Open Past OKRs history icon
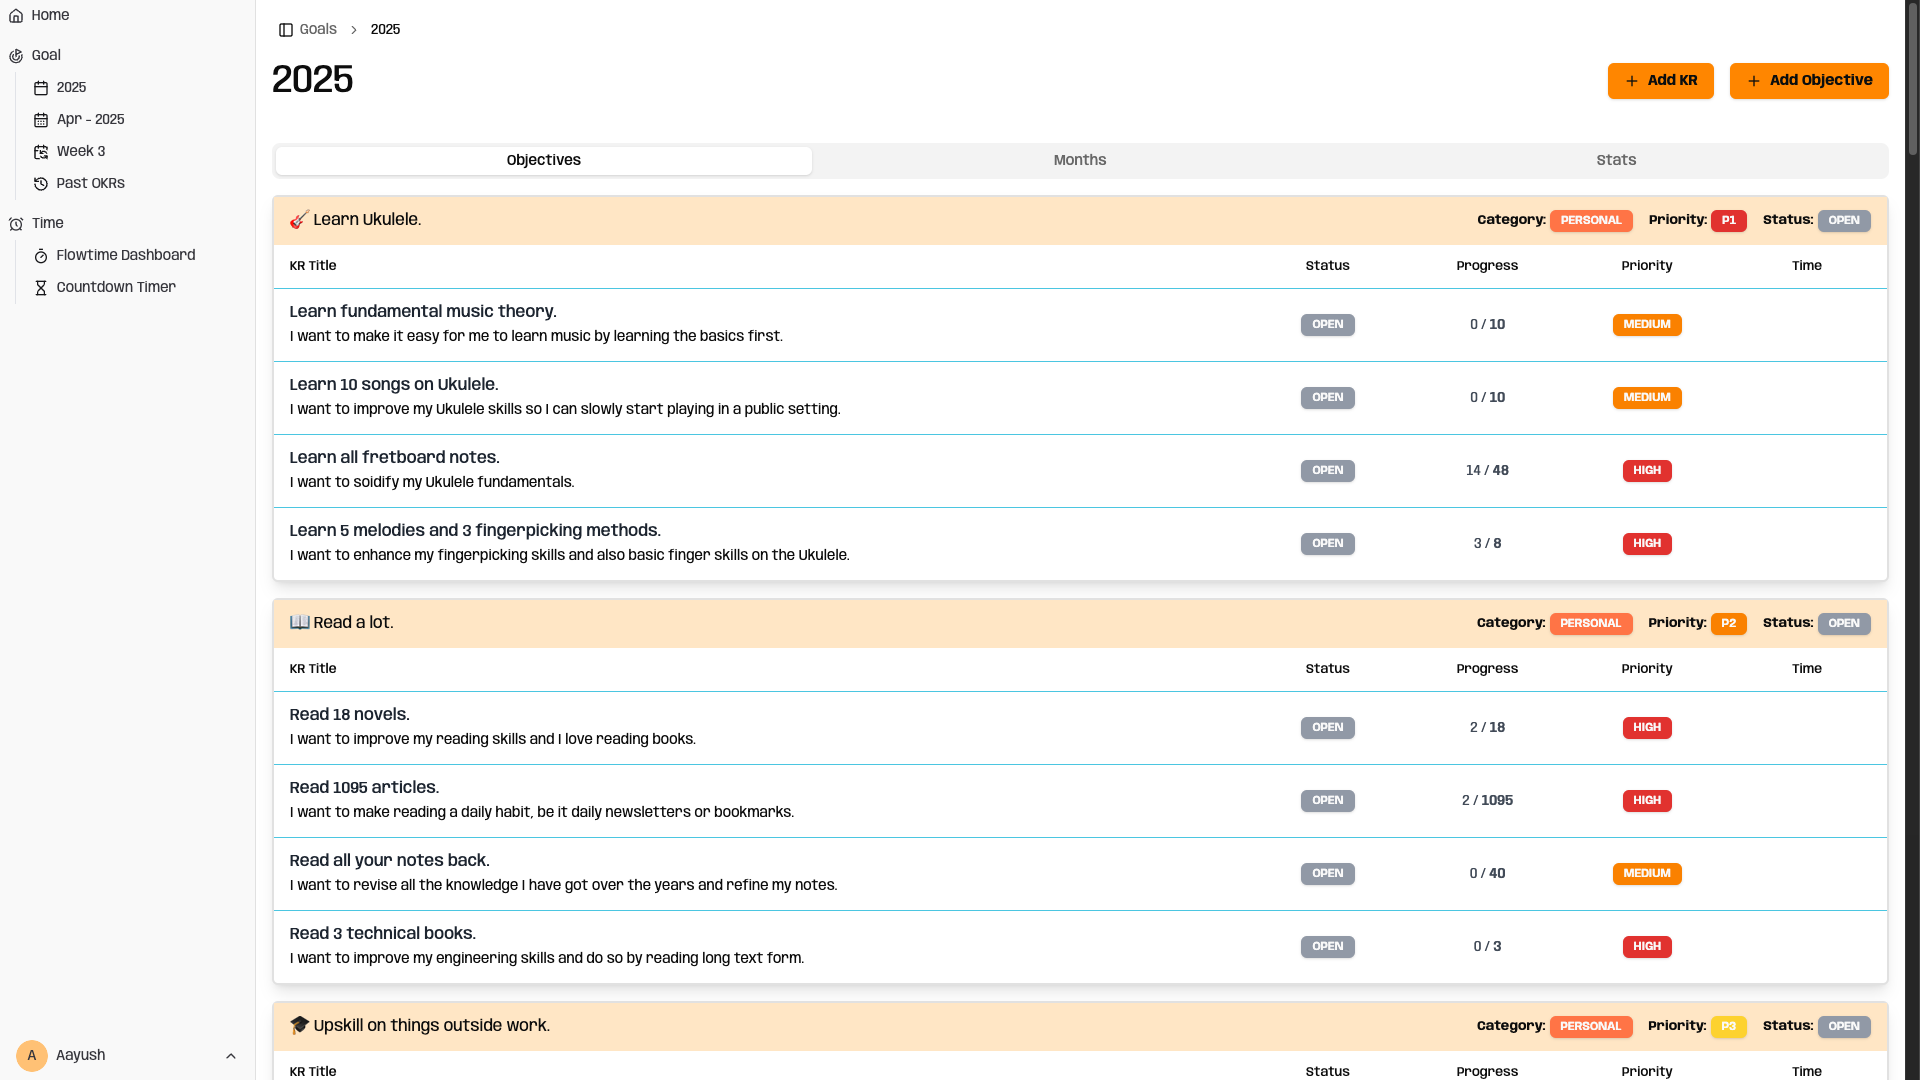 41,184
